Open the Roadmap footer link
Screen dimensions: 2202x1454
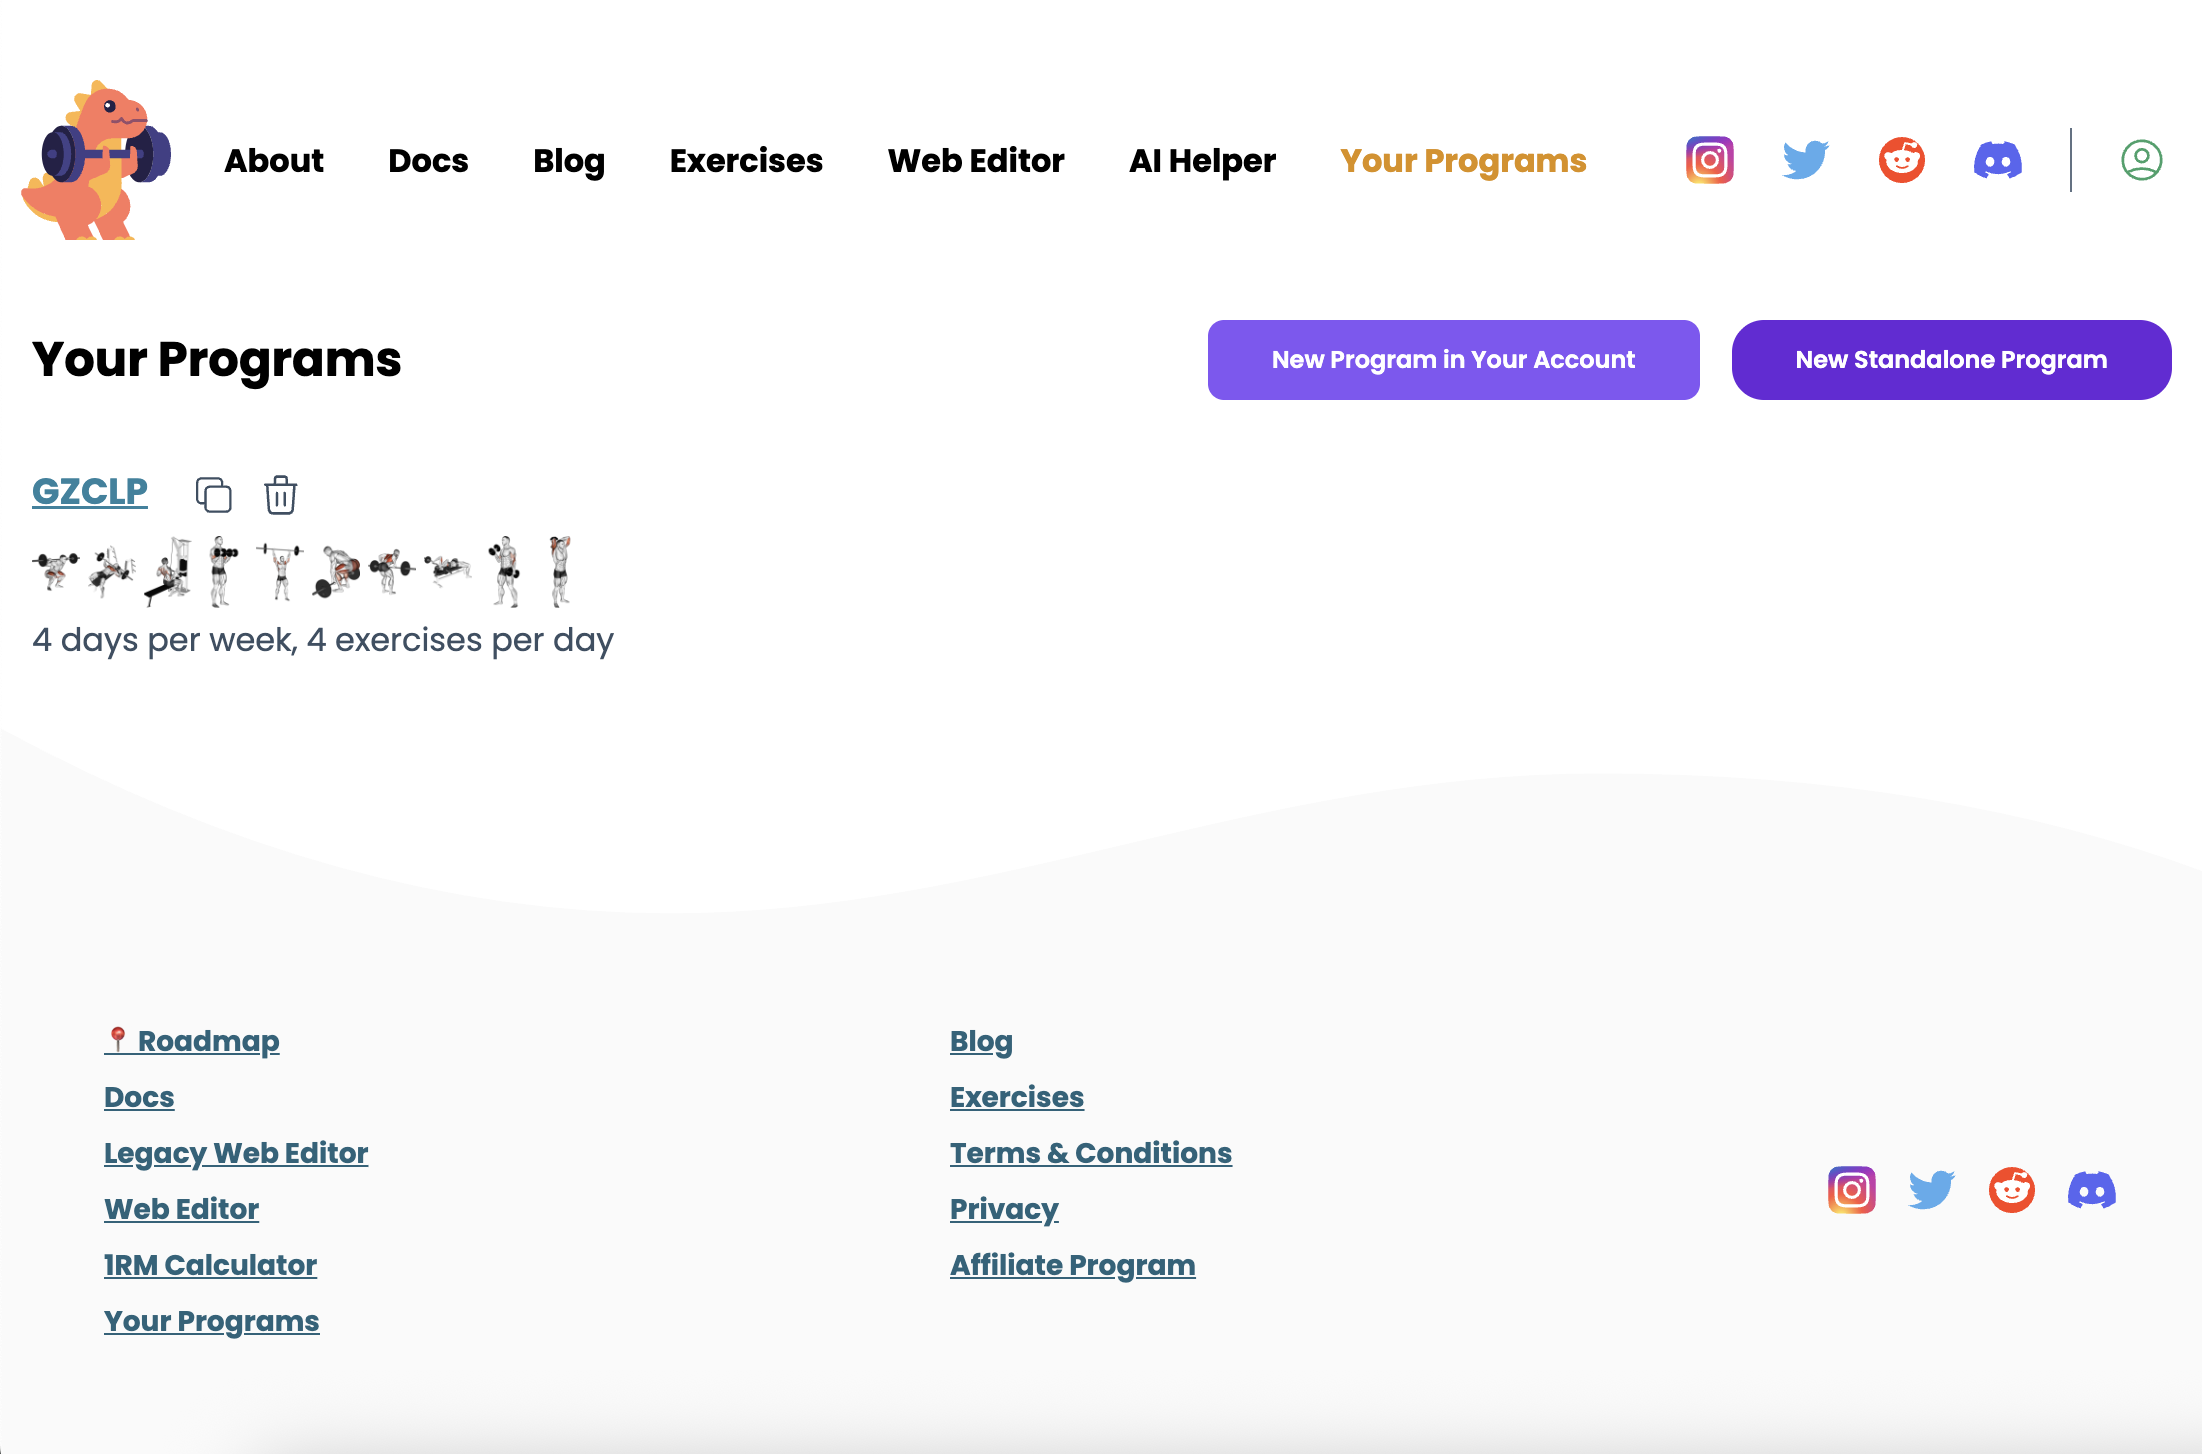coord(191,1040)
